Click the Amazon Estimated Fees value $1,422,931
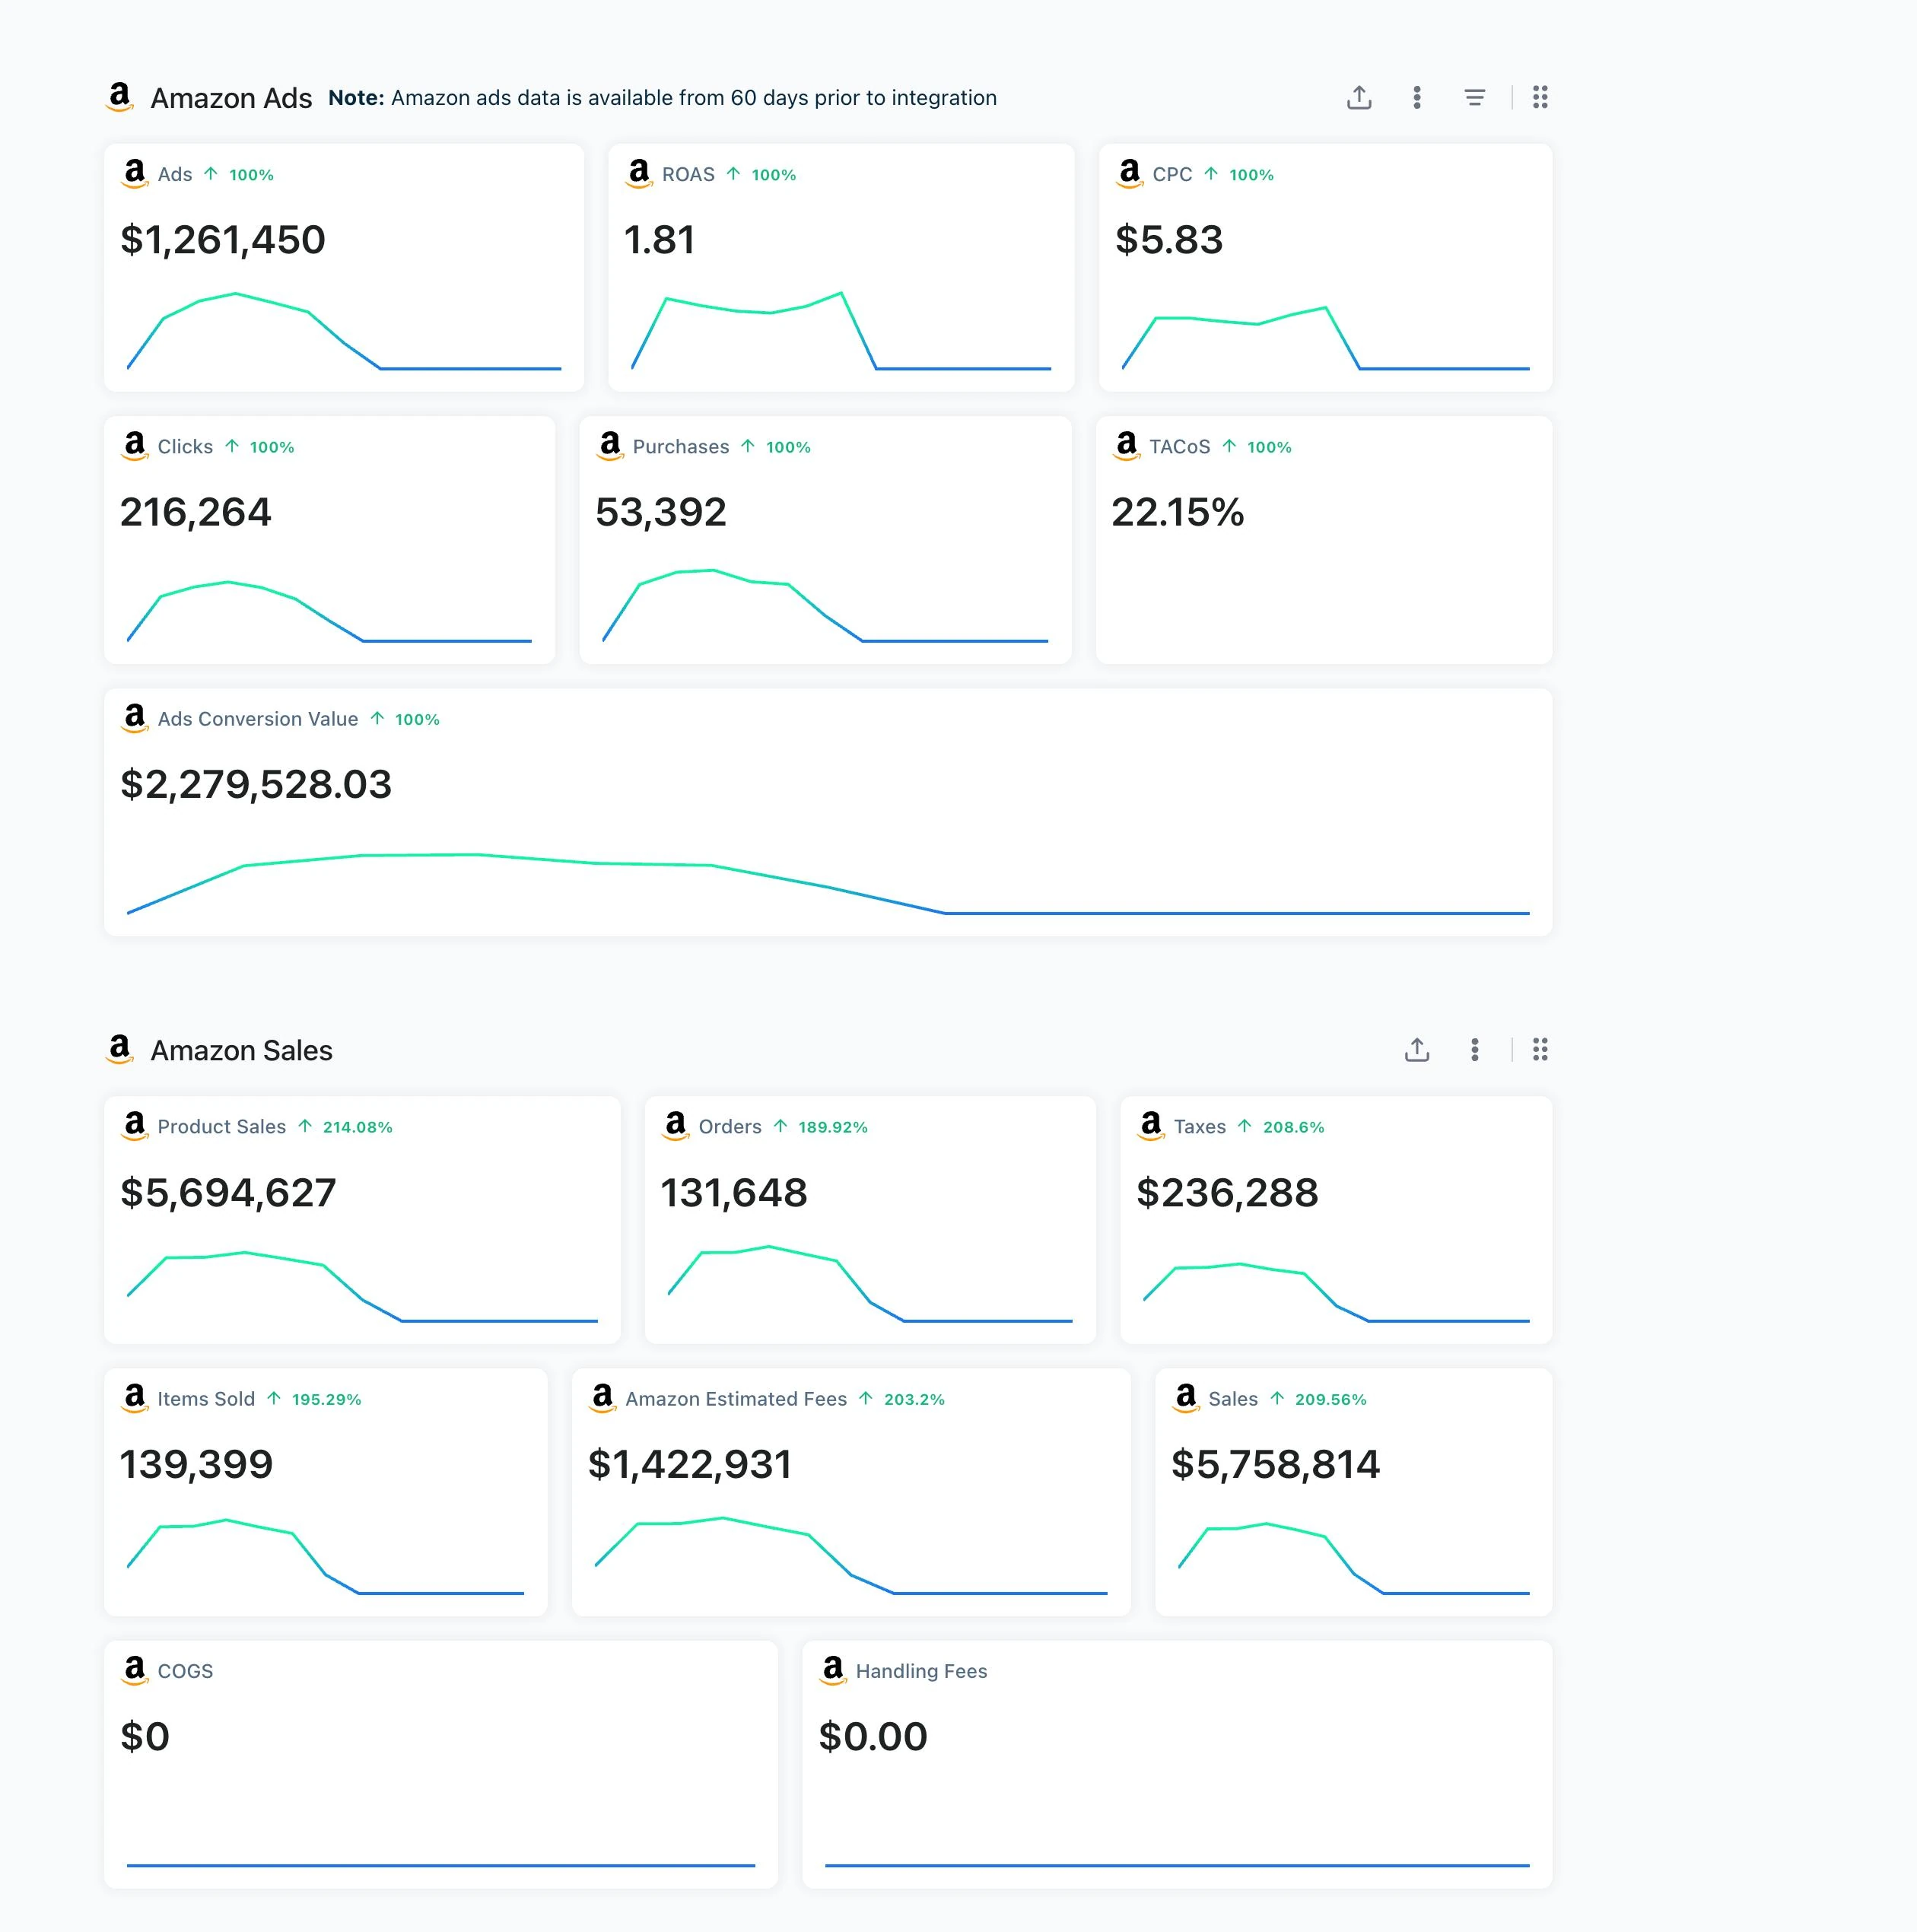The image size is (1917, 1932). point(690,1464)
